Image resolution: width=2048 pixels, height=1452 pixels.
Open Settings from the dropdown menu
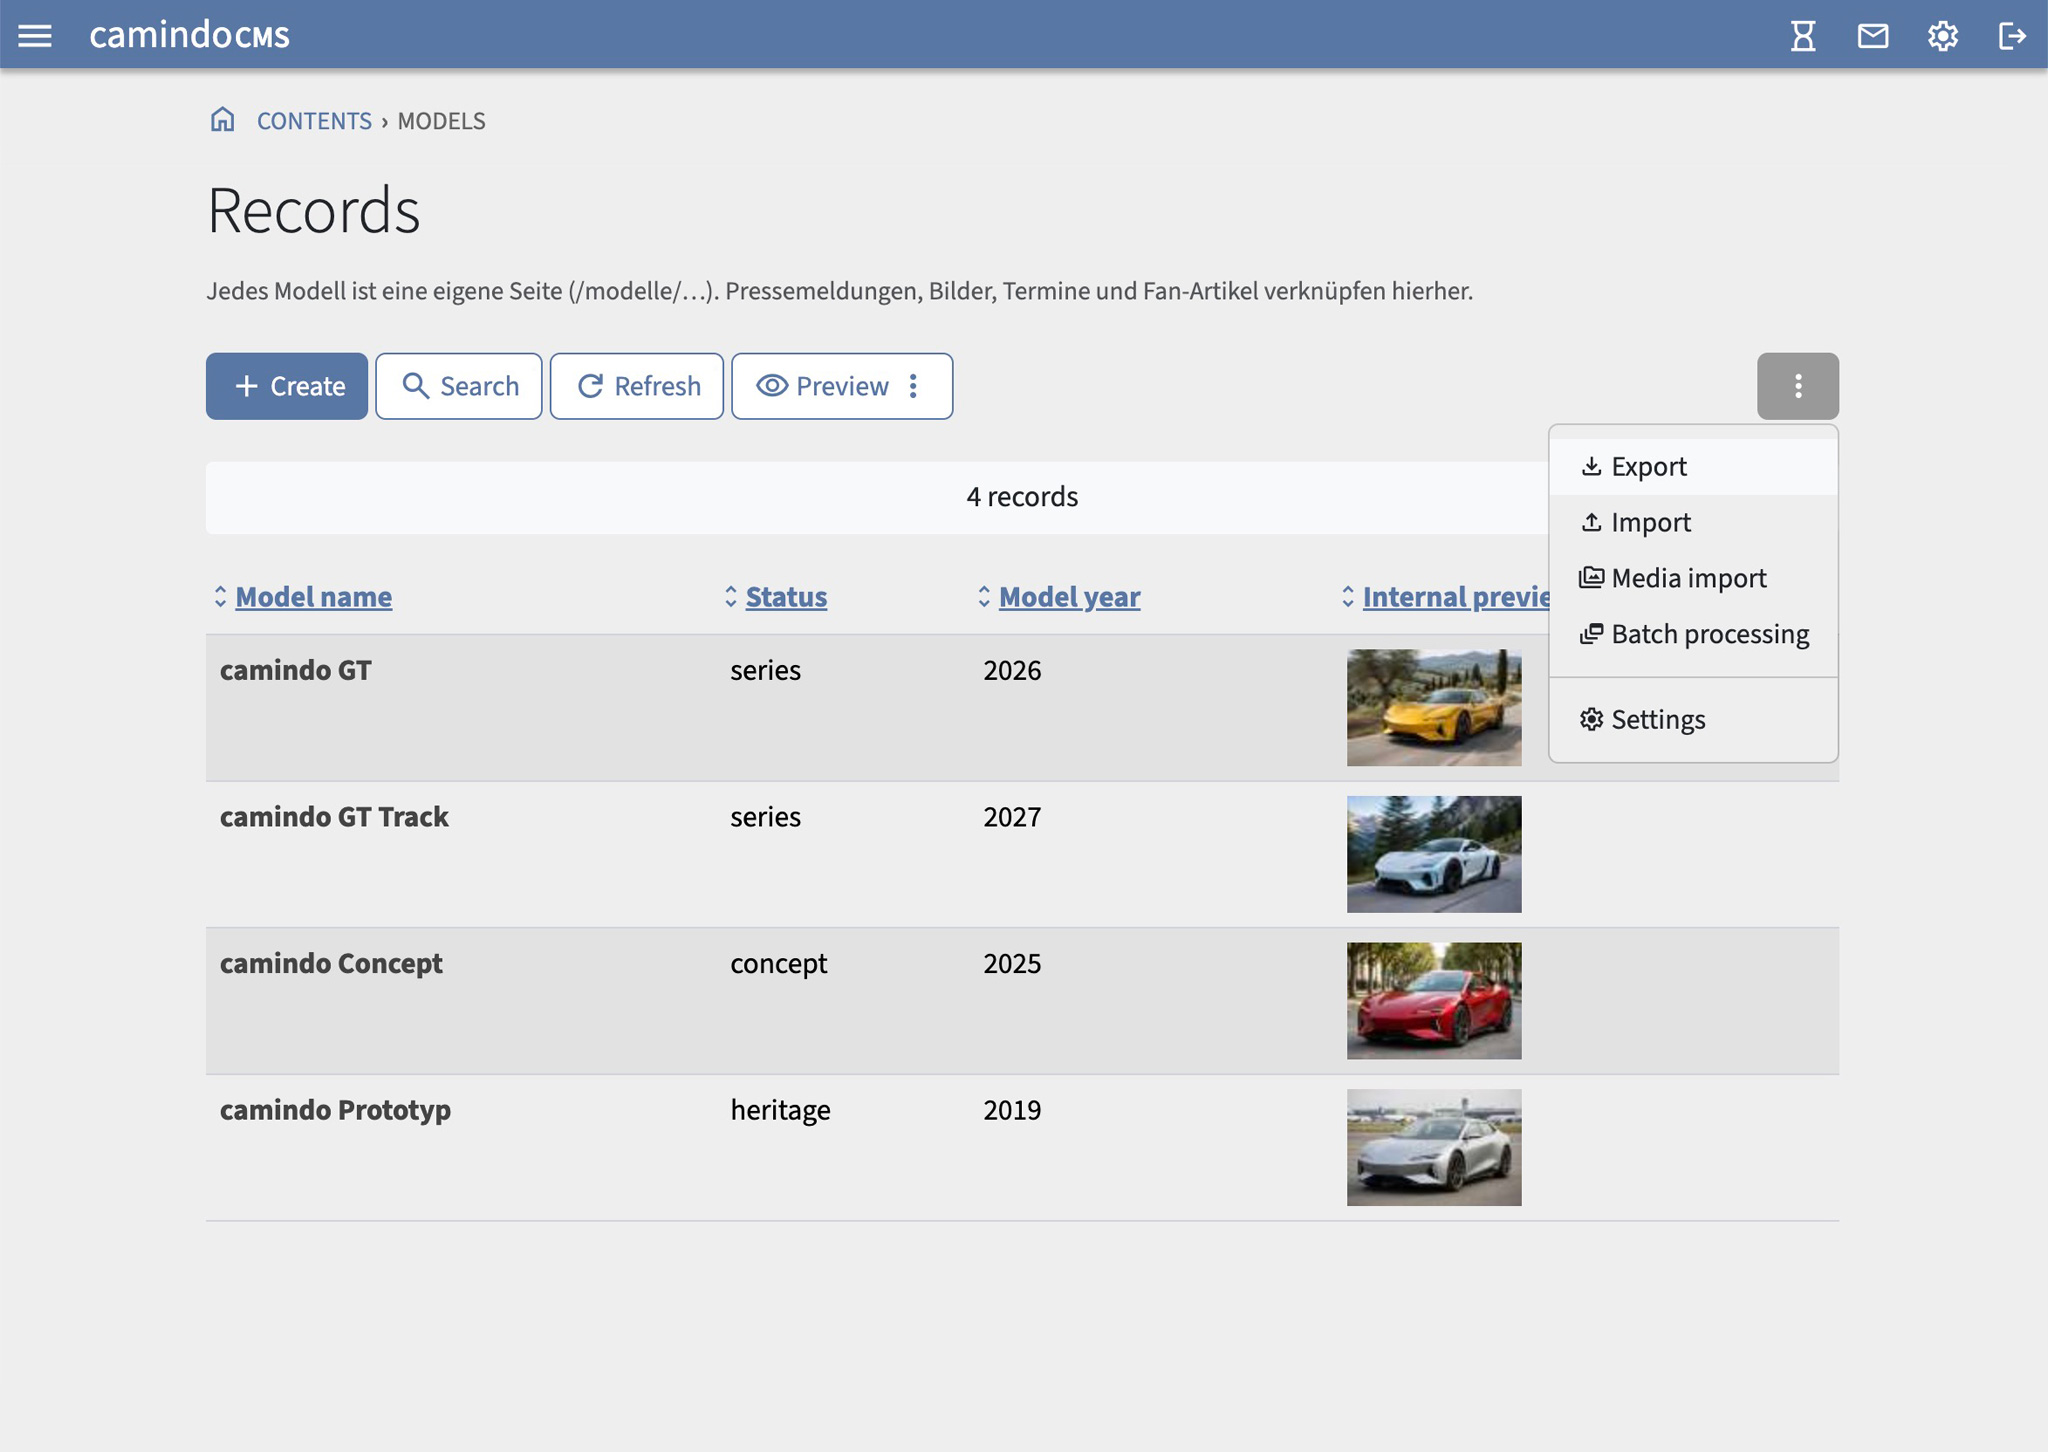[x=1693, y=720]
